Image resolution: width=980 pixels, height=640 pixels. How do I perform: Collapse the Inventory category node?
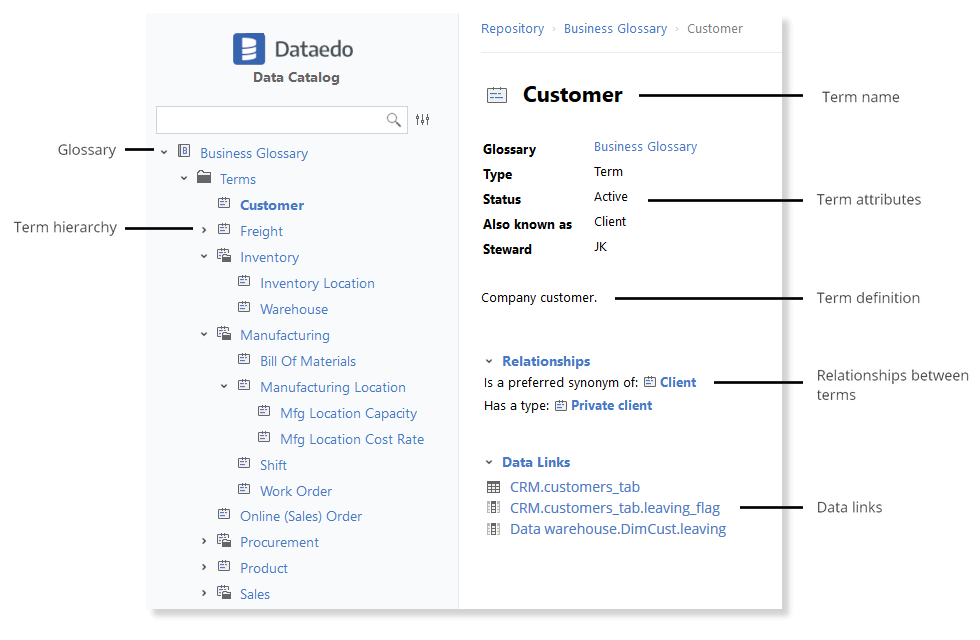(x=204, y=256)
